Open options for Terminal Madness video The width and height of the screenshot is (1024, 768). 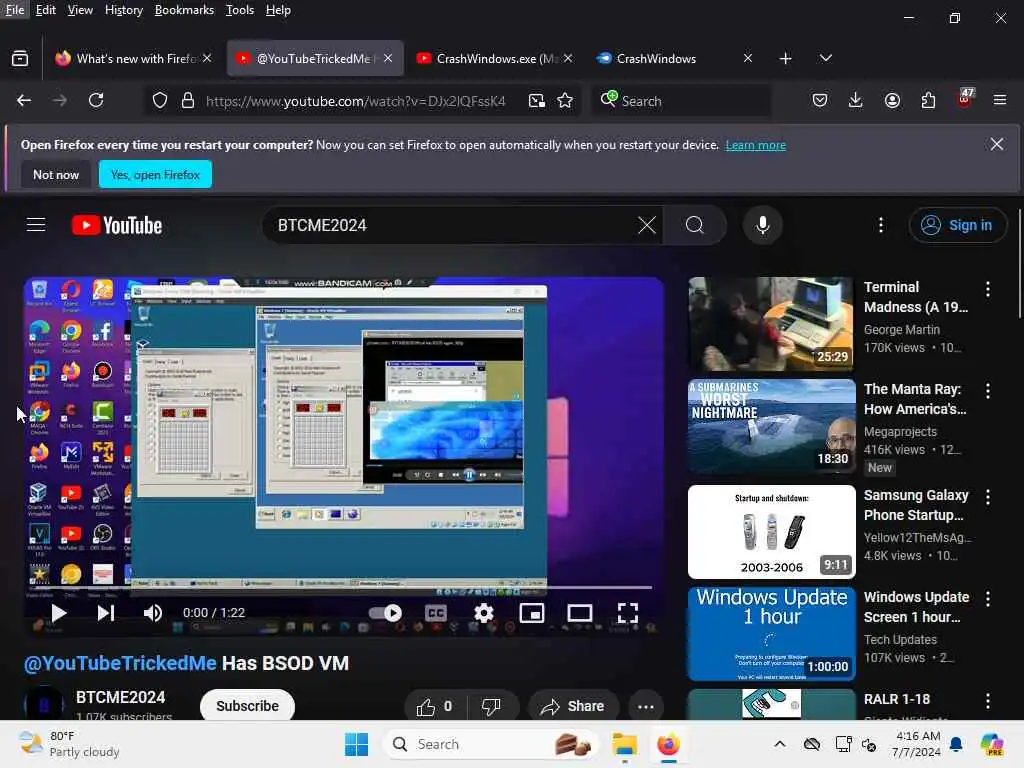click(x=987, y=289)
